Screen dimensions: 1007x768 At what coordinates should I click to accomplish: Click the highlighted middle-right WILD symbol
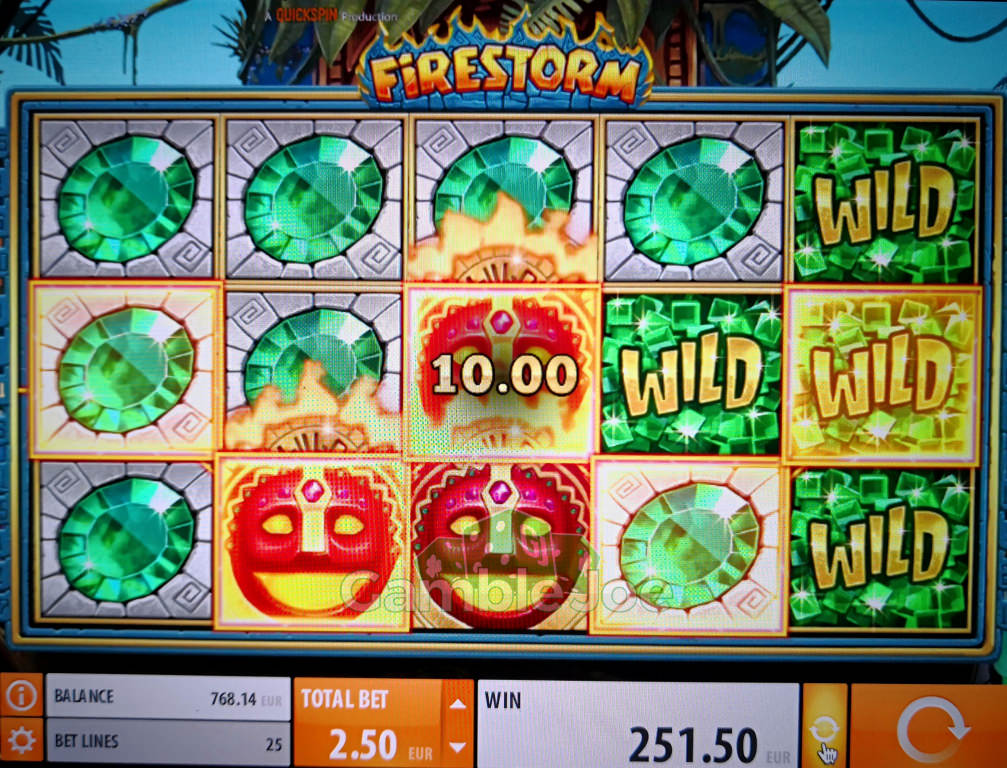click(883, 374)
